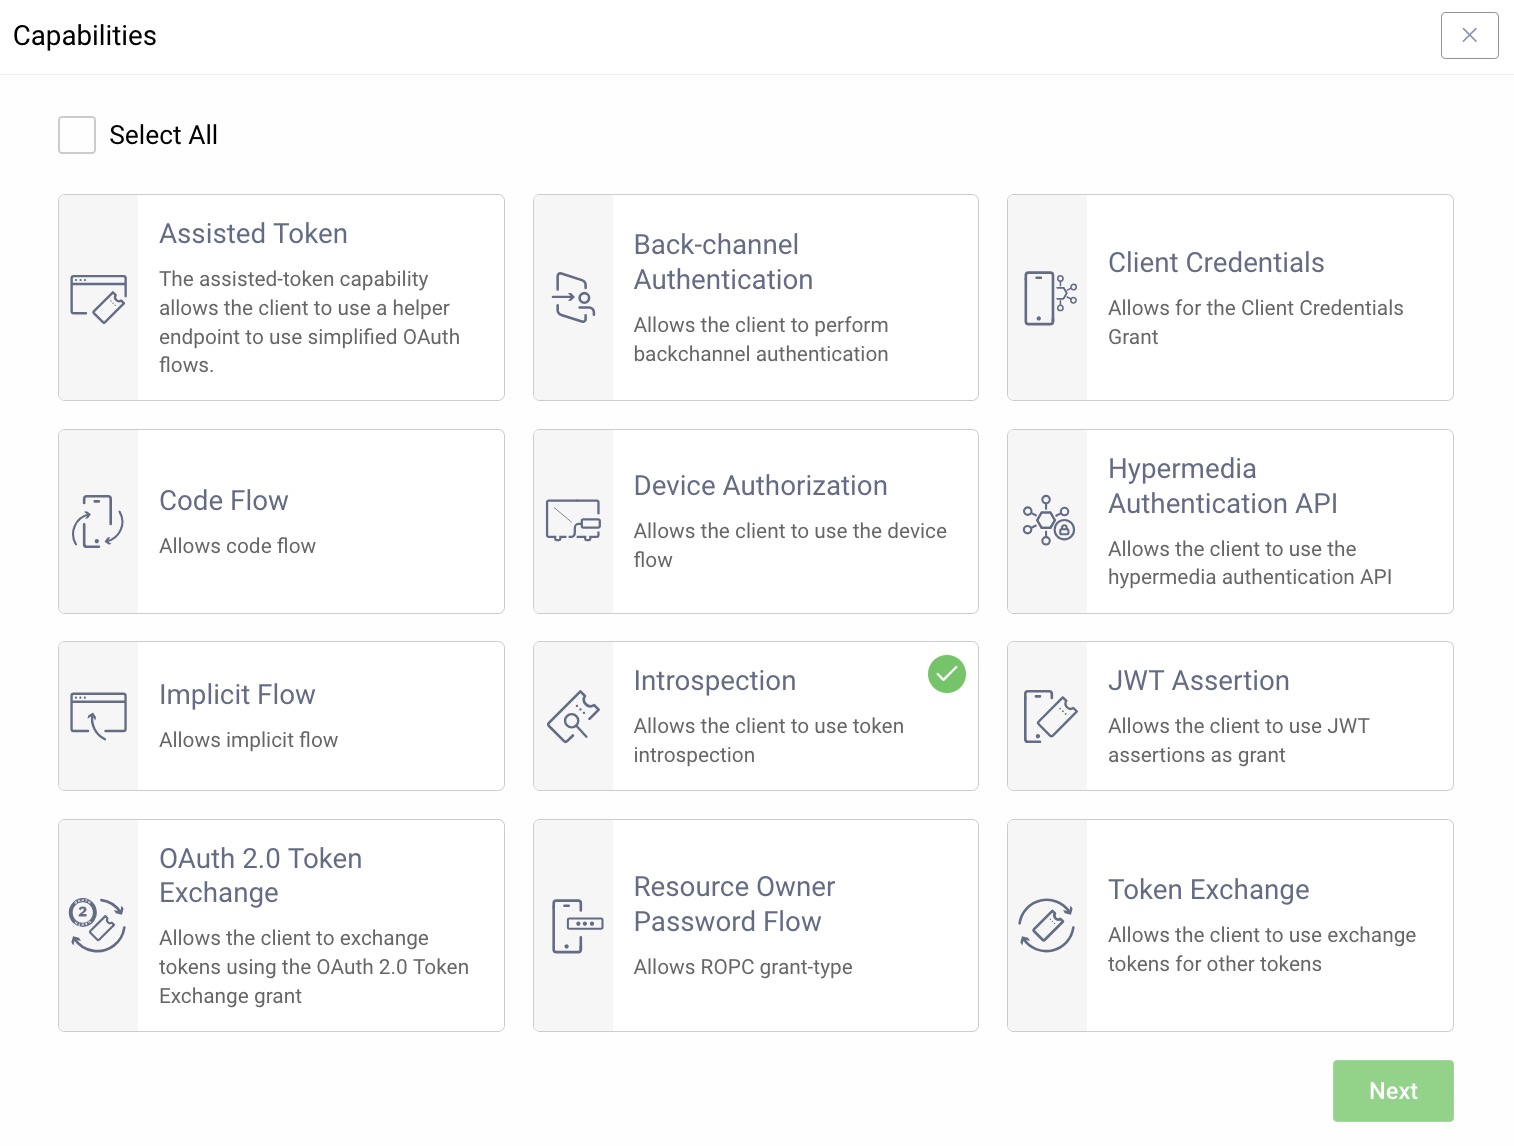1514x1146 pixels.
Task: Select the Device Authorization capability card
Action: coord(756,521)
